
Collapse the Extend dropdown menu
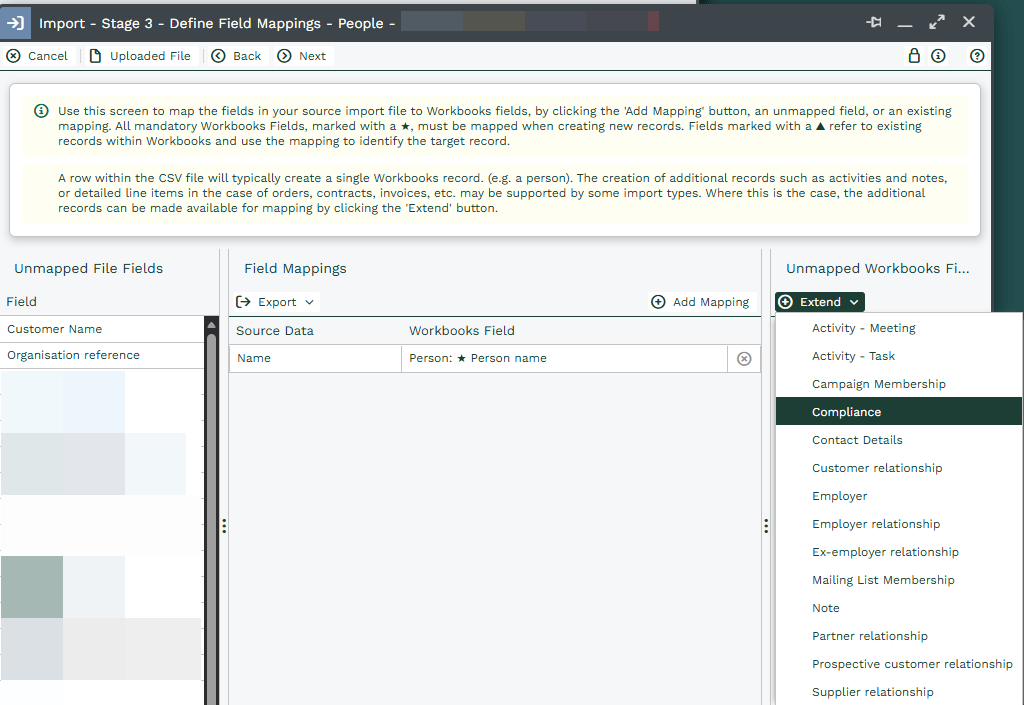[x=820, y=302]
